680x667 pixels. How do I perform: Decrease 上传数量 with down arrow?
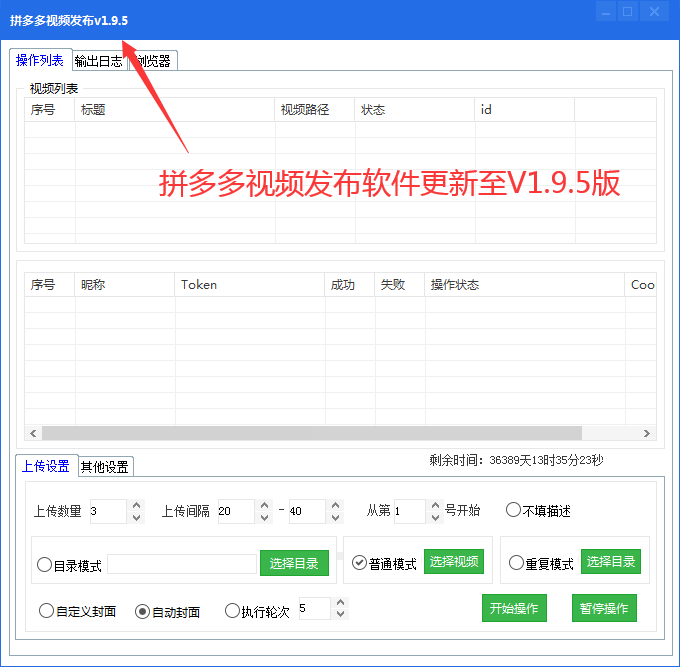click(x=136, y=518)
